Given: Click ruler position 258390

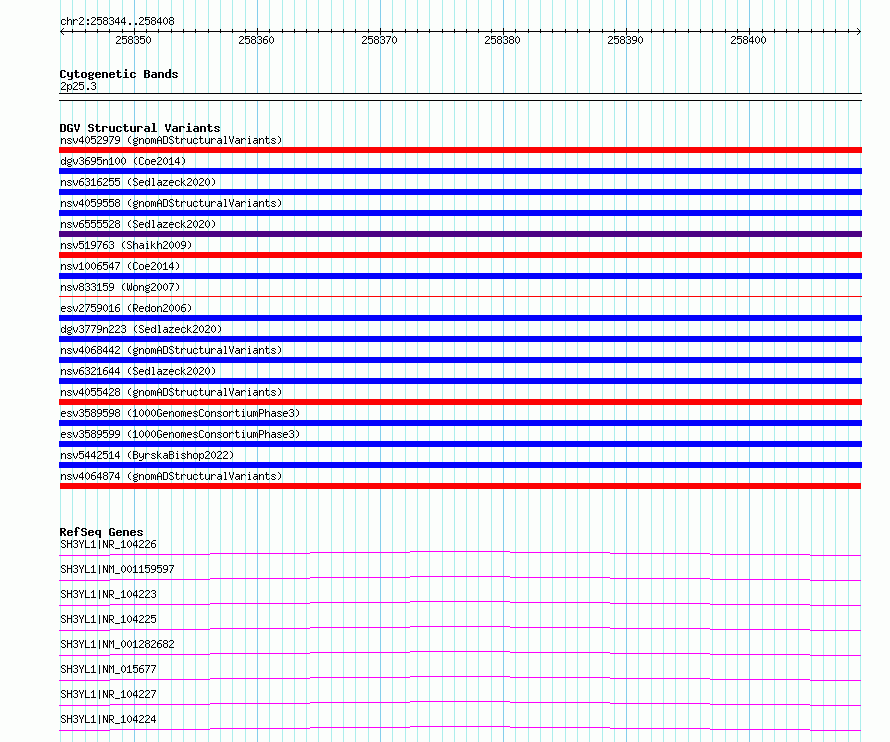Looking at the screenshot, I should click(625, 40).
